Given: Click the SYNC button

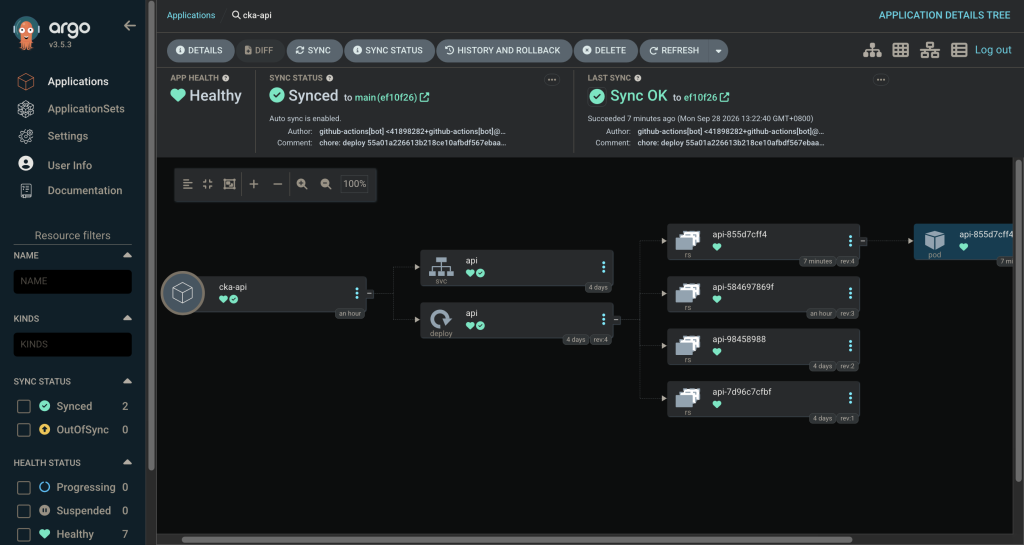Looking at the screenshot, I should click(313, 50).
